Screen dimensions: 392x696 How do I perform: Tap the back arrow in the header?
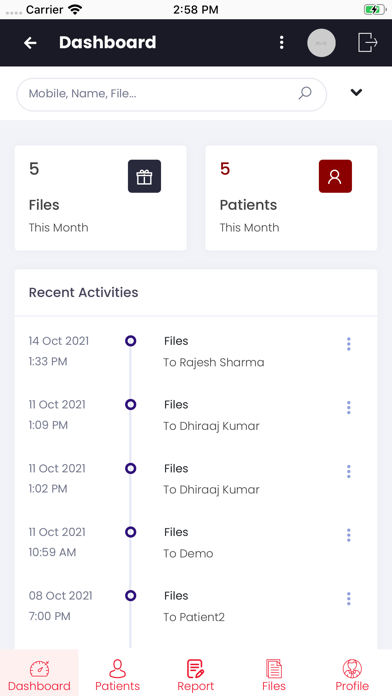pos(30,43)
